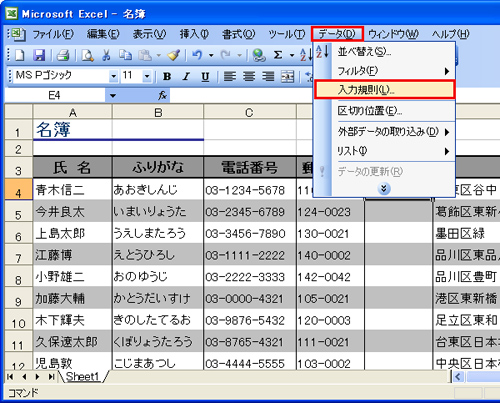Select the Sheet1 tab
Viewport: 500px width, 403px height.
coord(83,377)
